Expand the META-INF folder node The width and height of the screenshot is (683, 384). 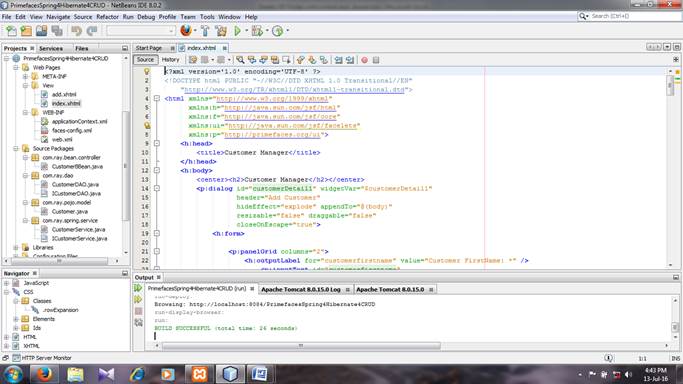(x=25, y=77)
